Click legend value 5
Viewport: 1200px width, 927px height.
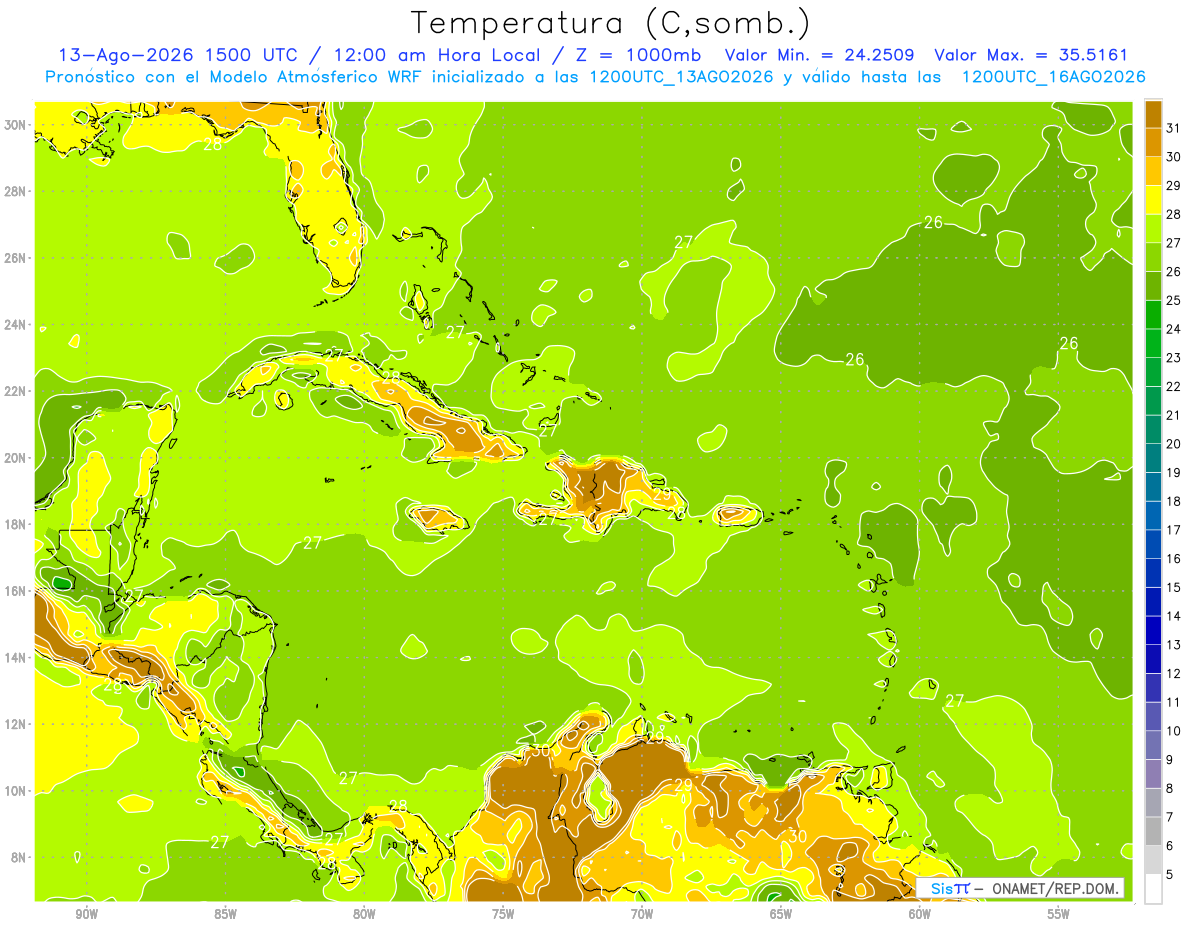1170,874
